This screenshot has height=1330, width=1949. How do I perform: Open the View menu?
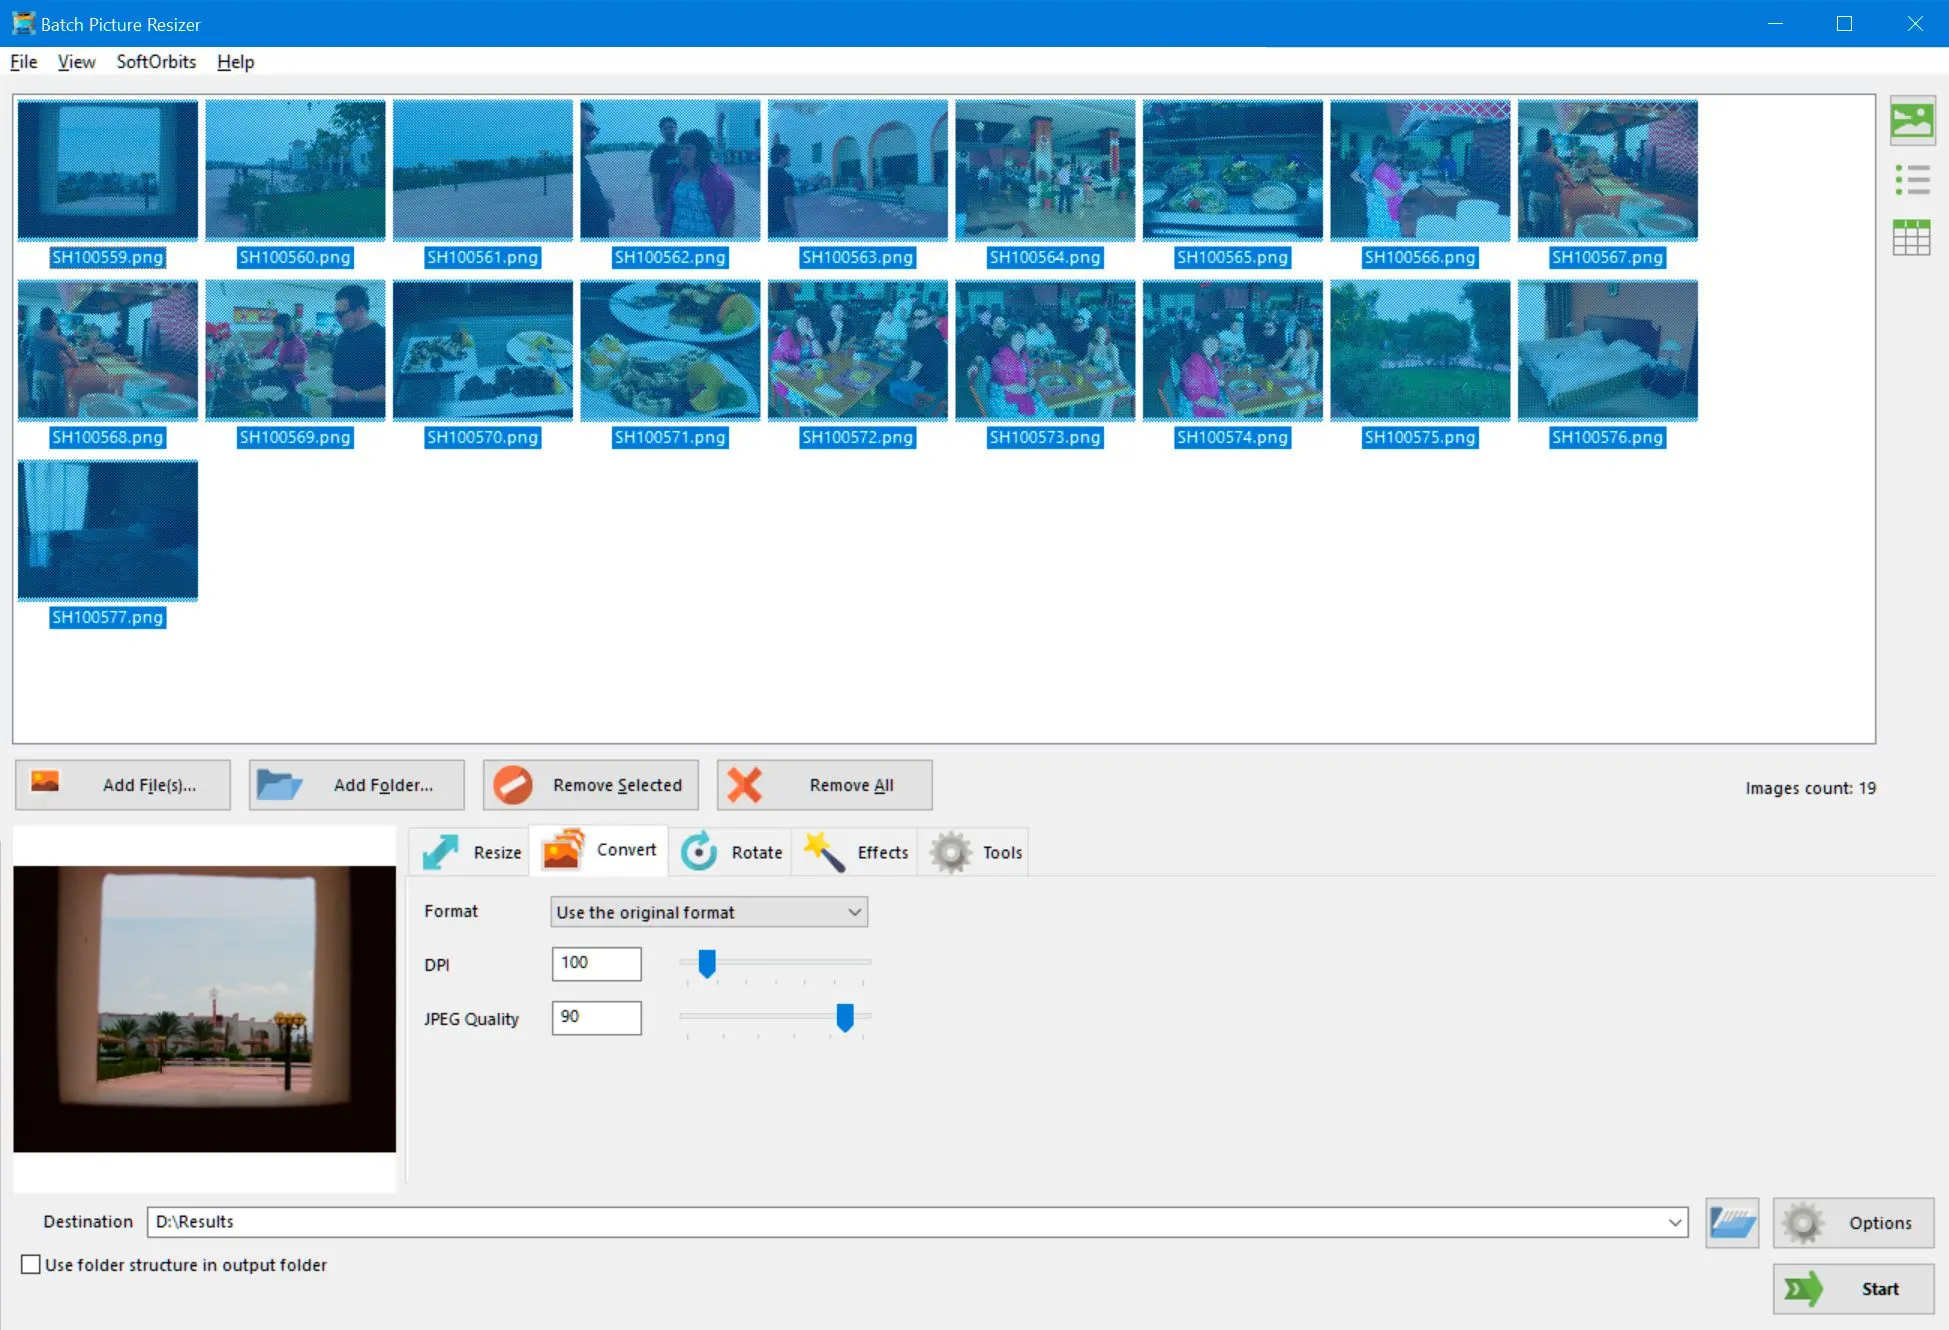[74, 61]
